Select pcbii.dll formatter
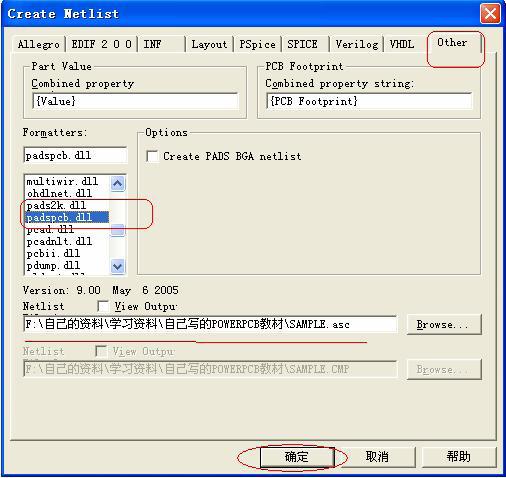Image resolution: width=506 pixels, height=478 pixels. (x=67, y=253)
